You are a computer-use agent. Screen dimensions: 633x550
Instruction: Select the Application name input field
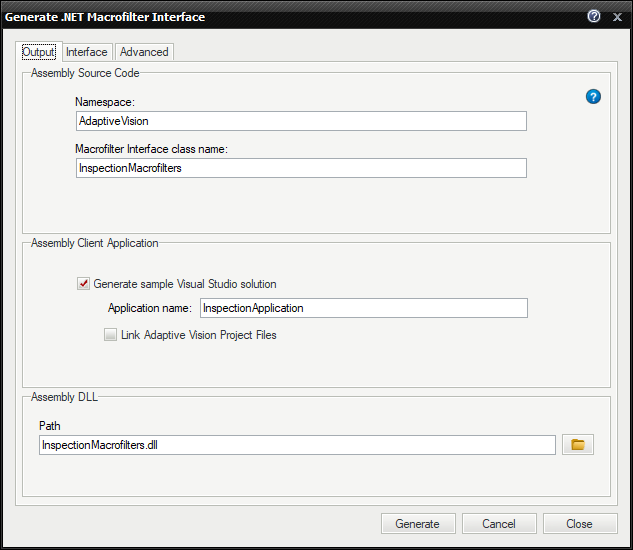tap(363, 308)
